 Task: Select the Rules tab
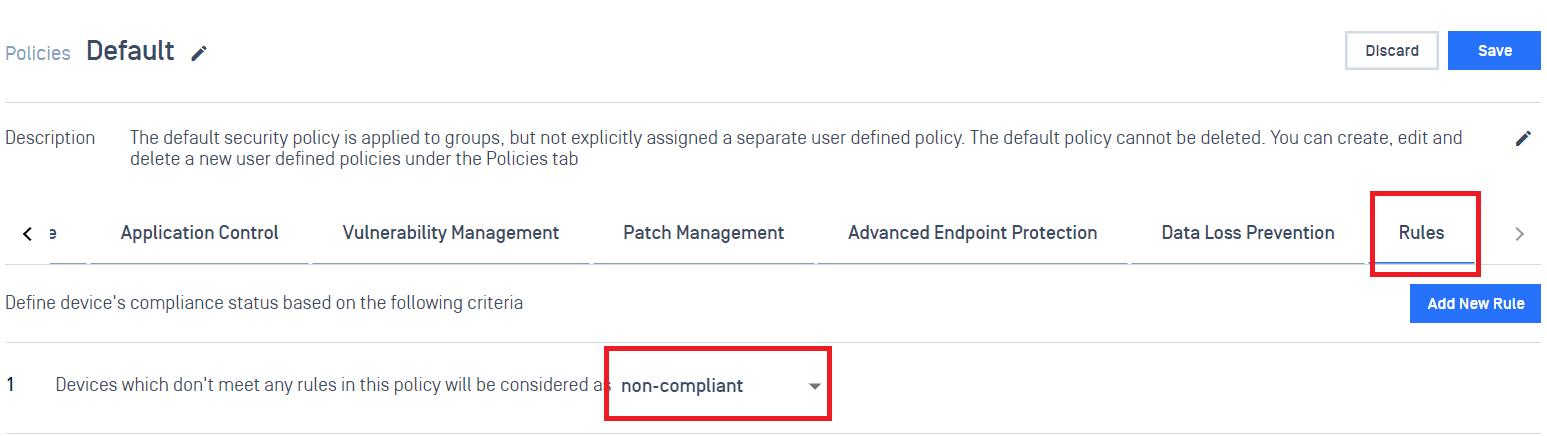tap(1421, 233)
